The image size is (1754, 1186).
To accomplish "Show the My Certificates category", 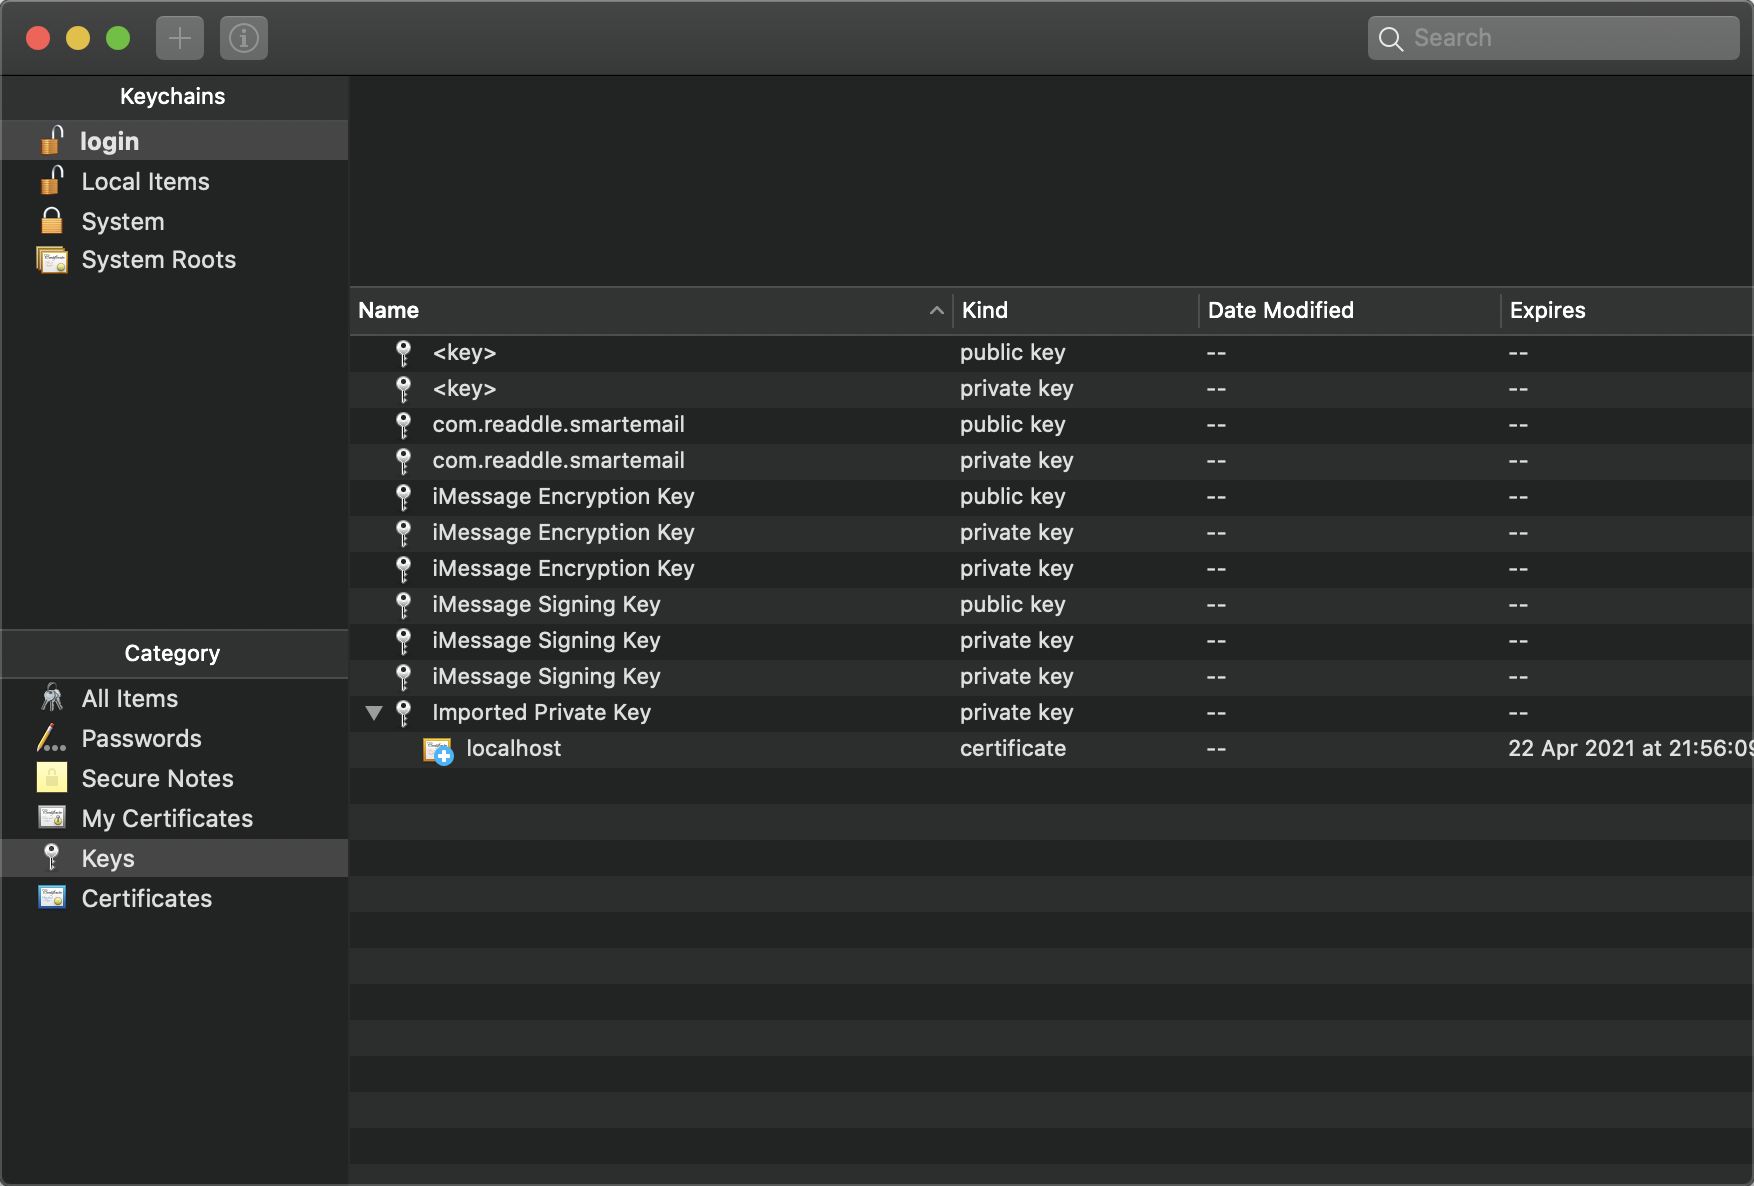I will pos(174,818).
